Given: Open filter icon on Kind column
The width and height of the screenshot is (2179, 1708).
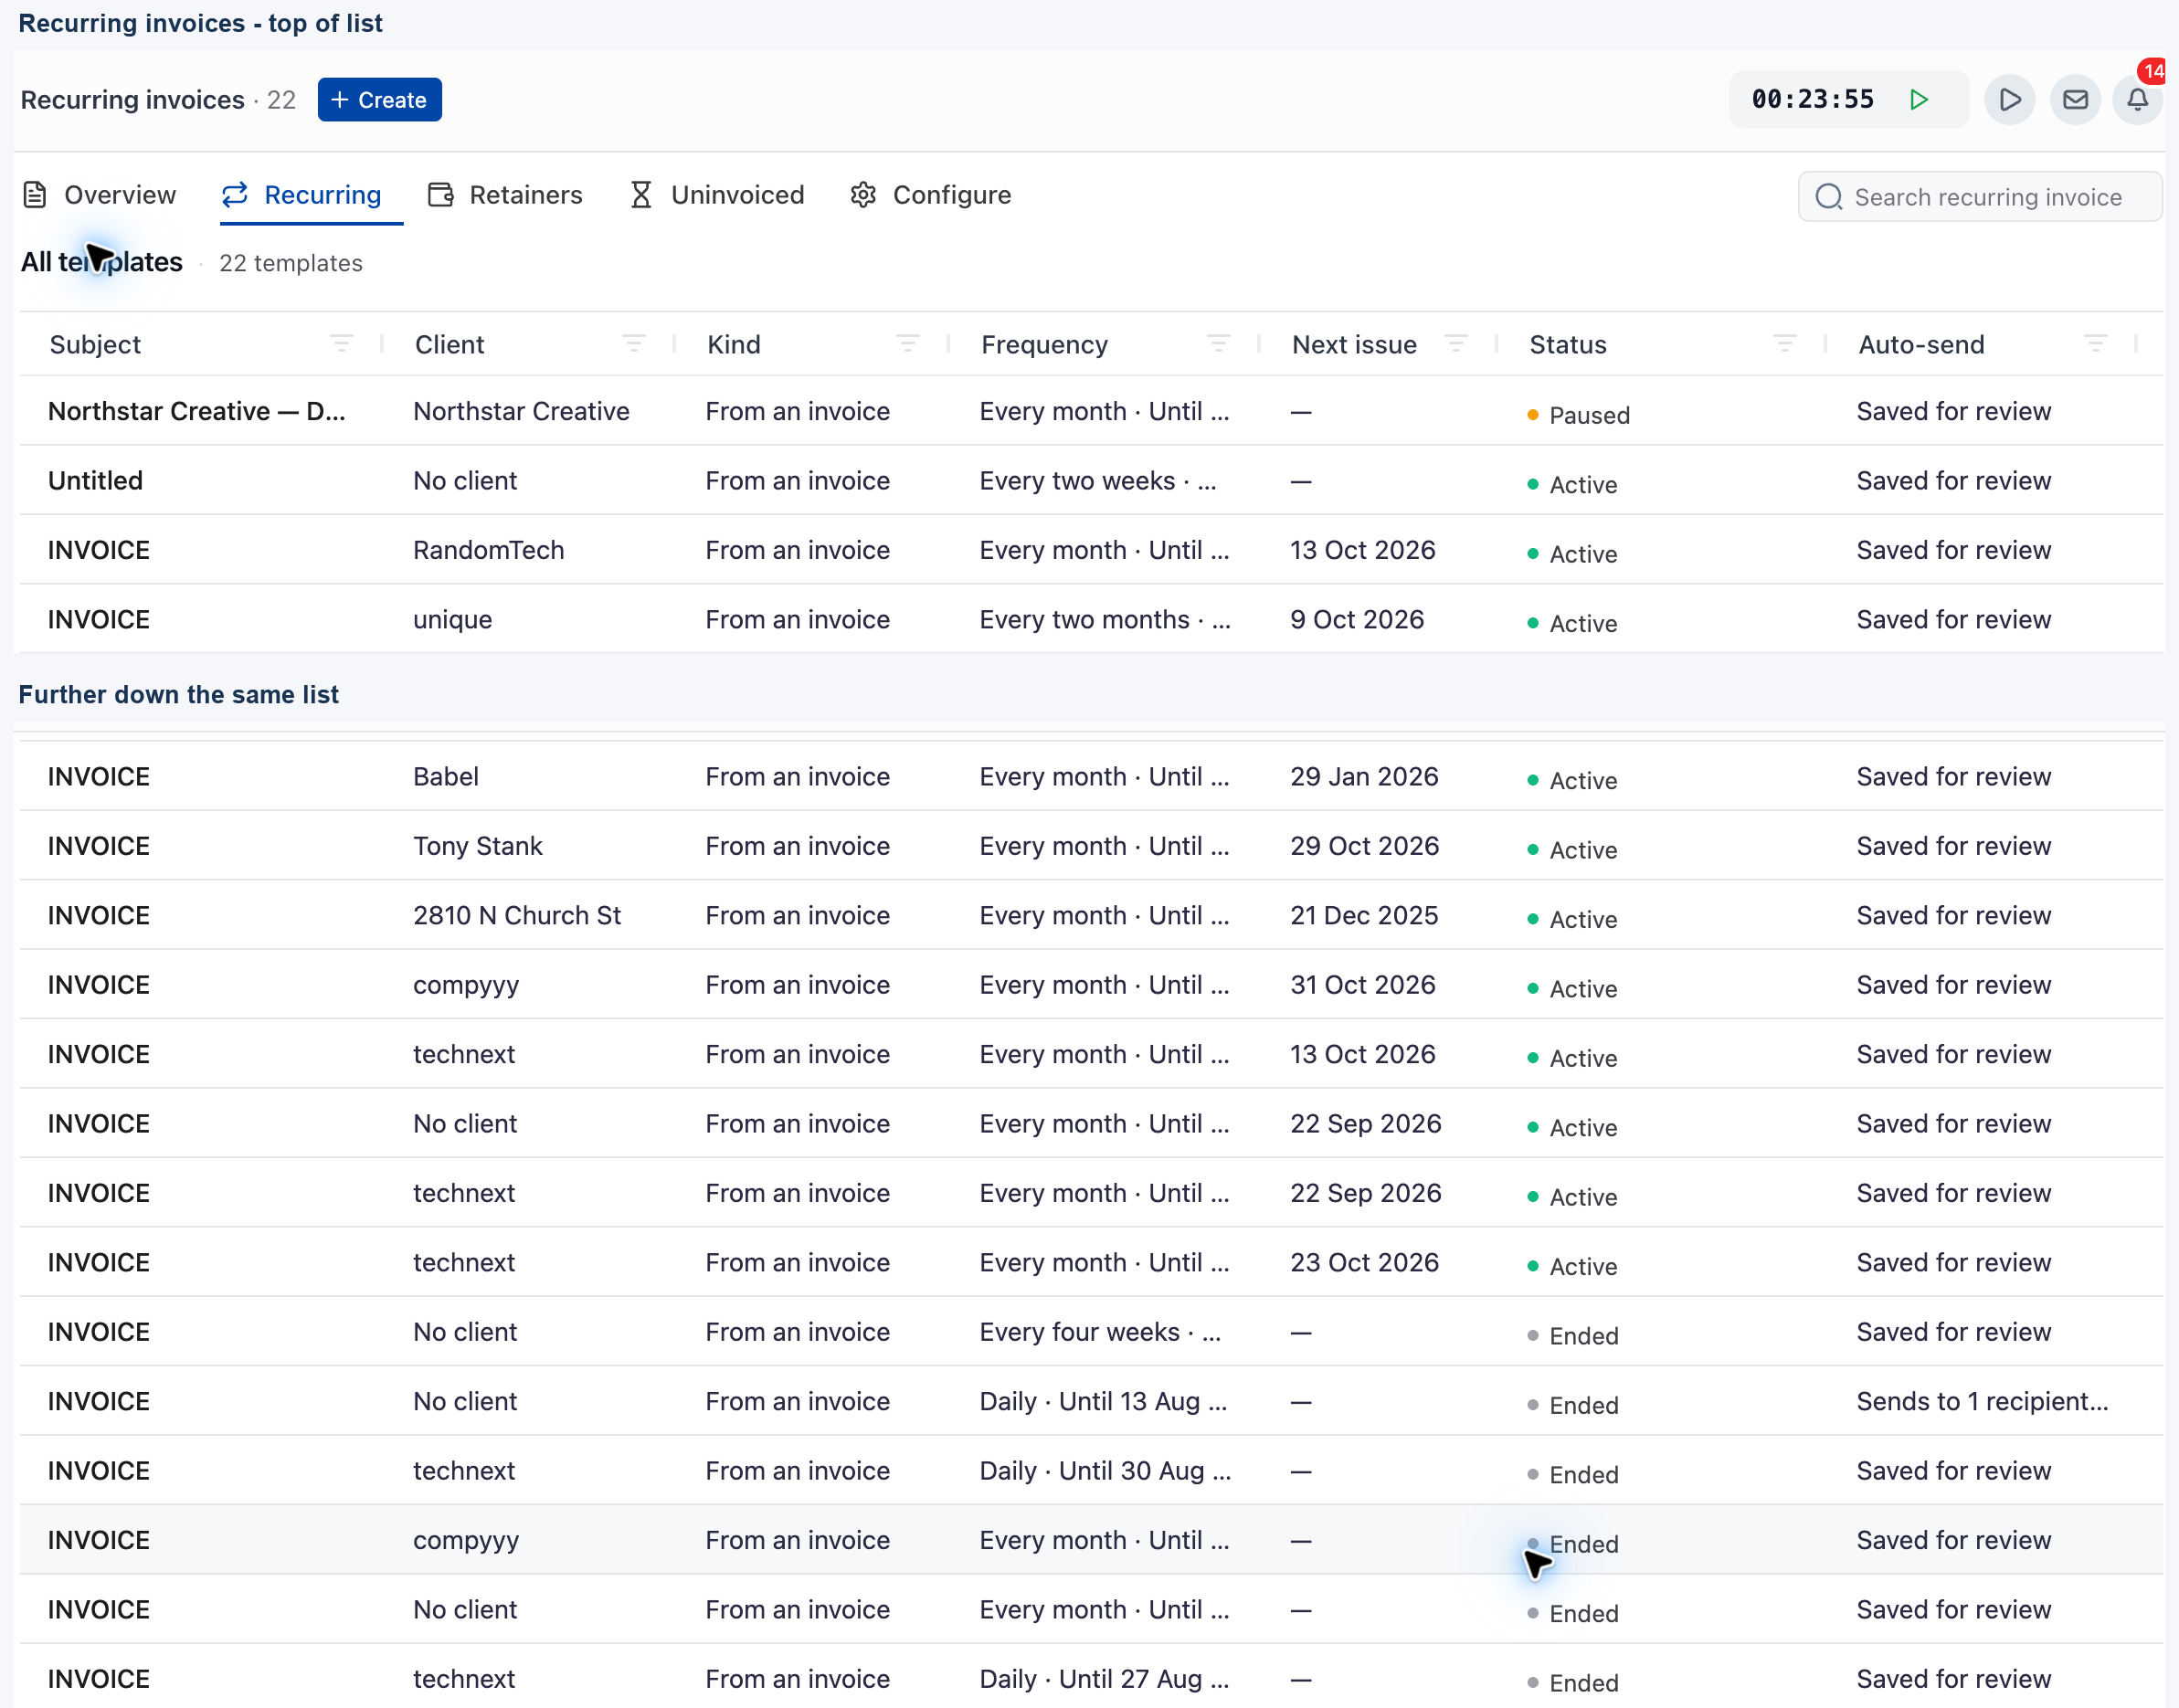Looking at the screenshot, I should 907,344.
